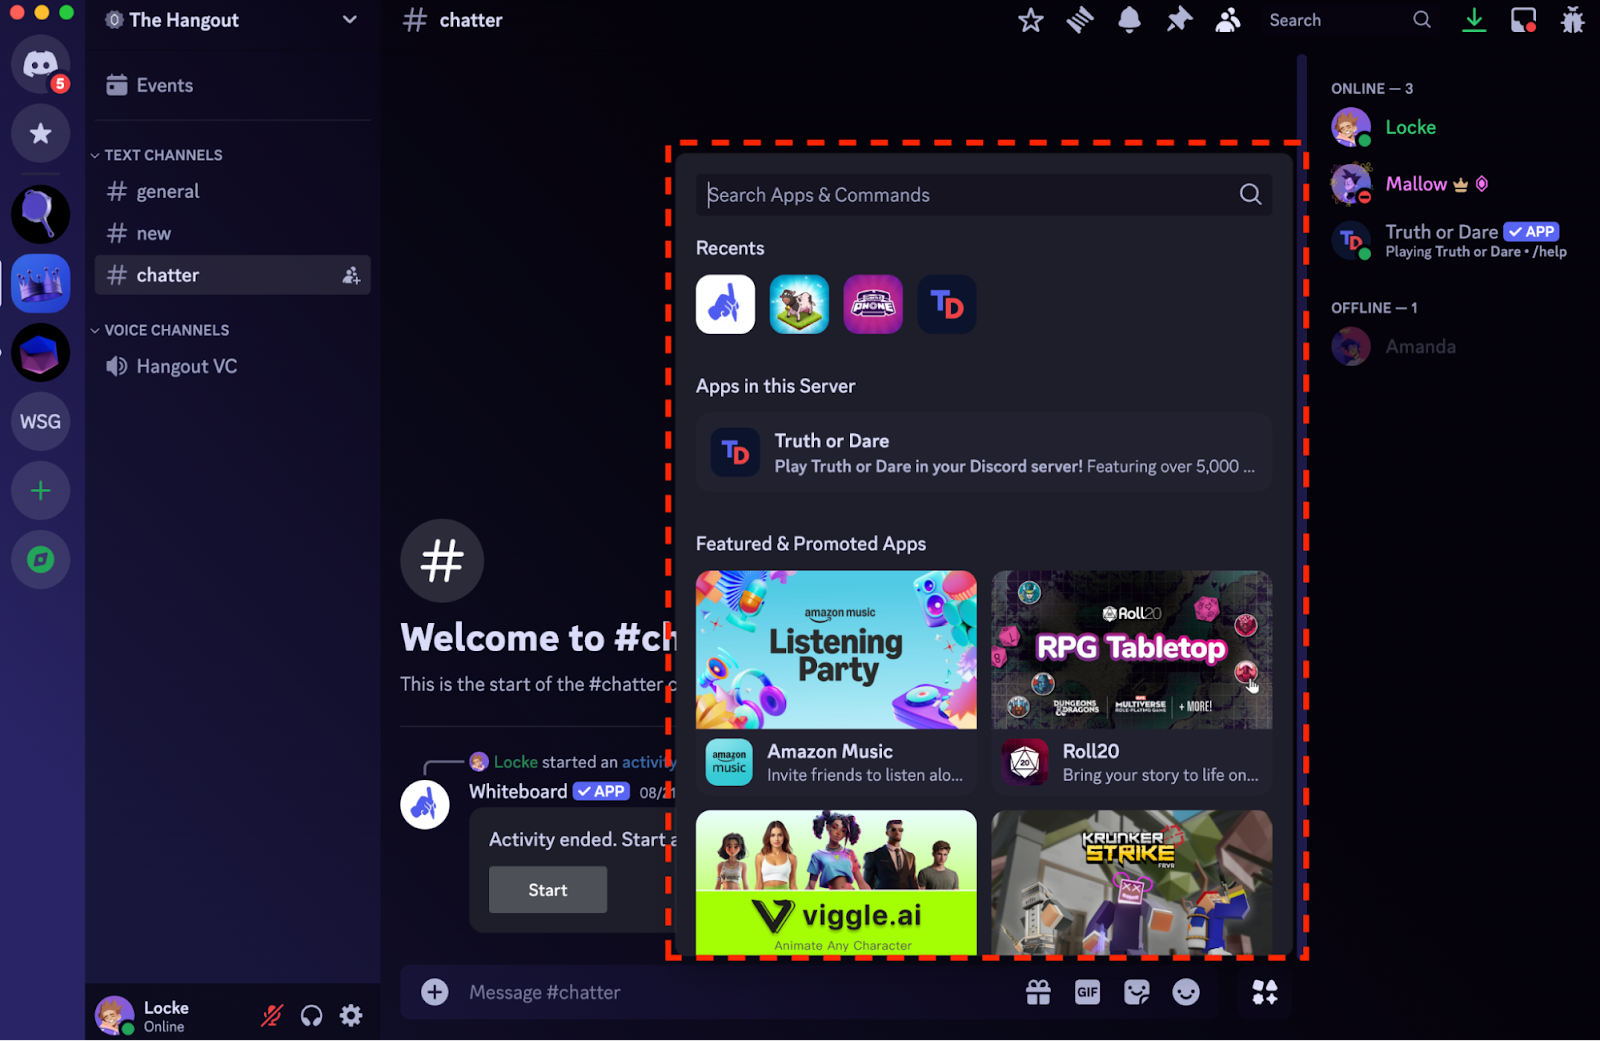Show the member list icon

(x=1228, y=19)
